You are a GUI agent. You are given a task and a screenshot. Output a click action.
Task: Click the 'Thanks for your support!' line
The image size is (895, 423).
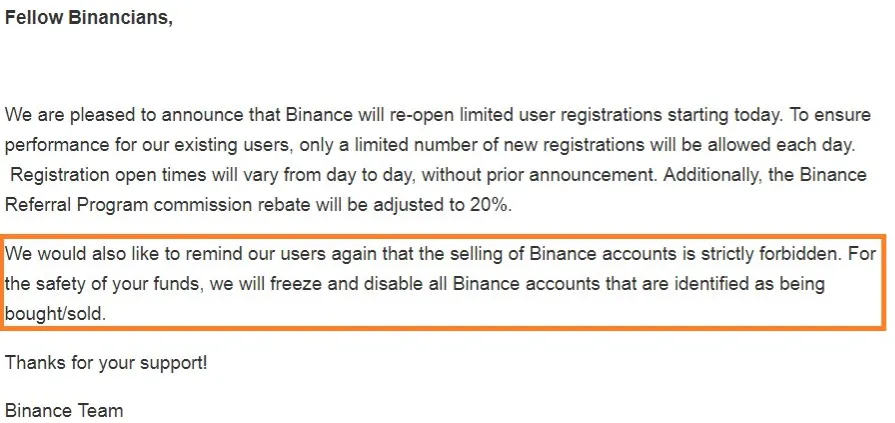point(106,362)
